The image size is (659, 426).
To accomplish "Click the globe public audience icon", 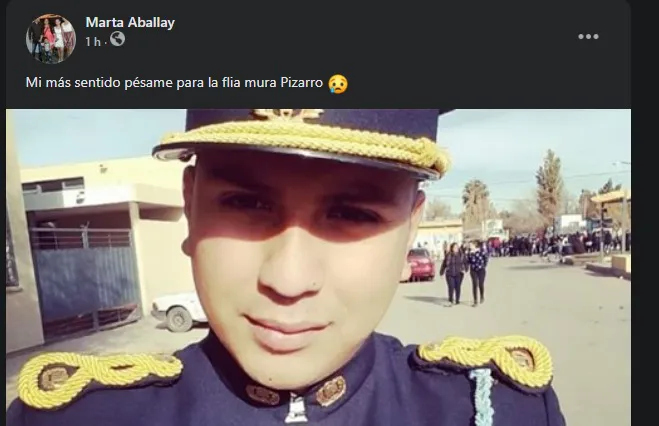I will pos(117,39).
